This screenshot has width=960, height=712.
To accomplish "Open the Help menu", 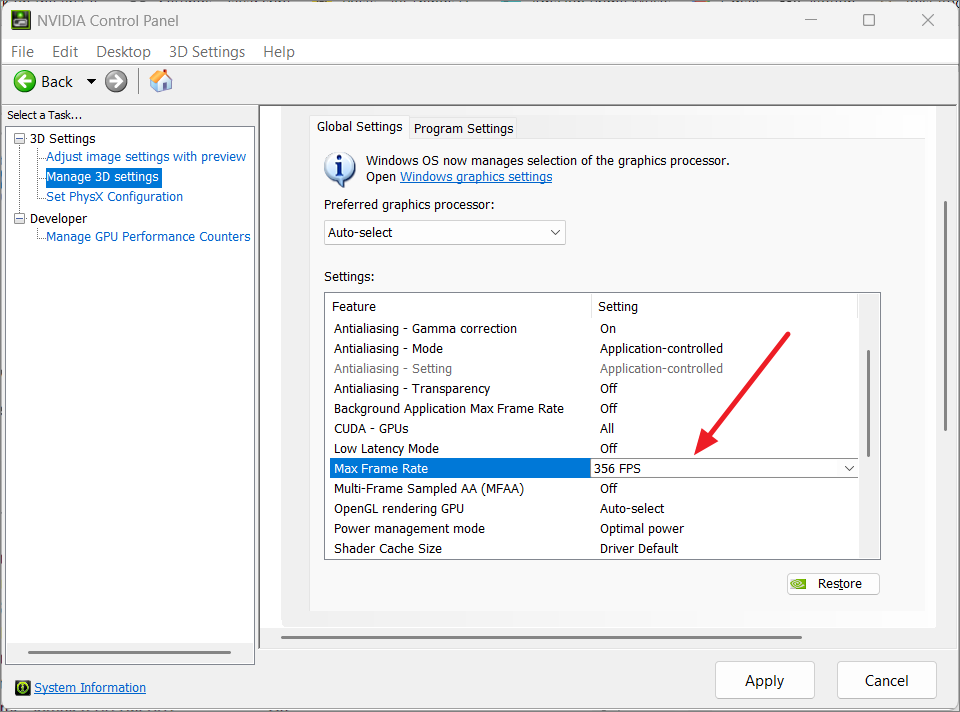I will click(279, 52).
